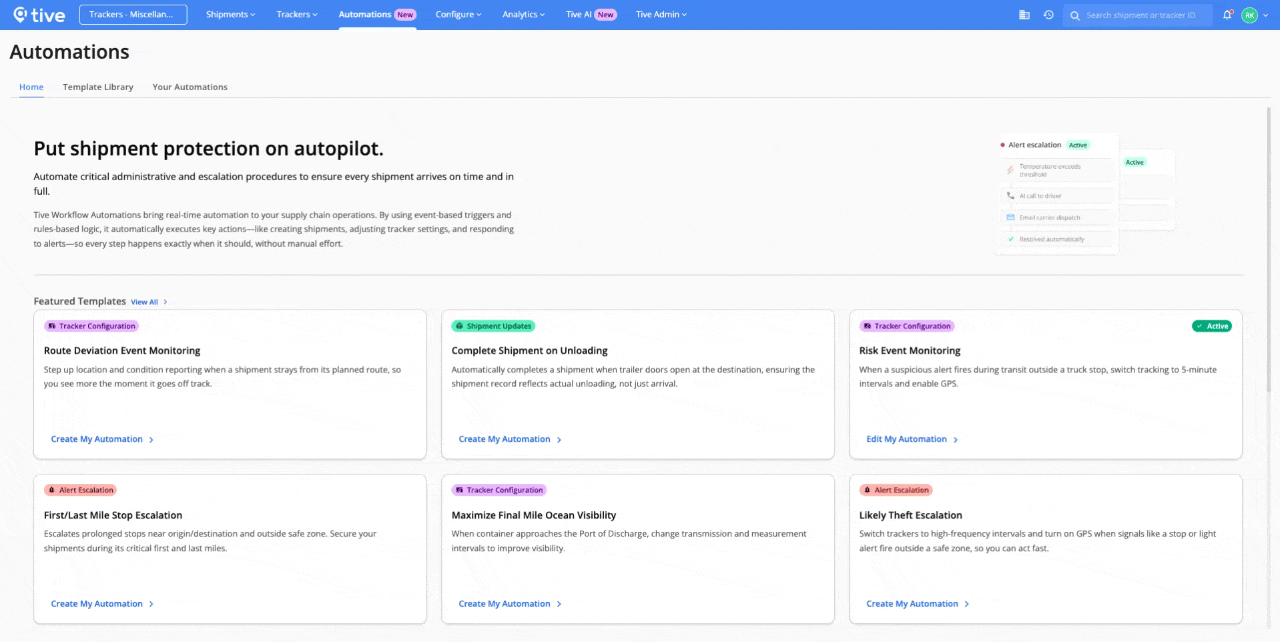Click the Featured Templates heading
Screen dimensions: 1280x642
click(80, 301)
